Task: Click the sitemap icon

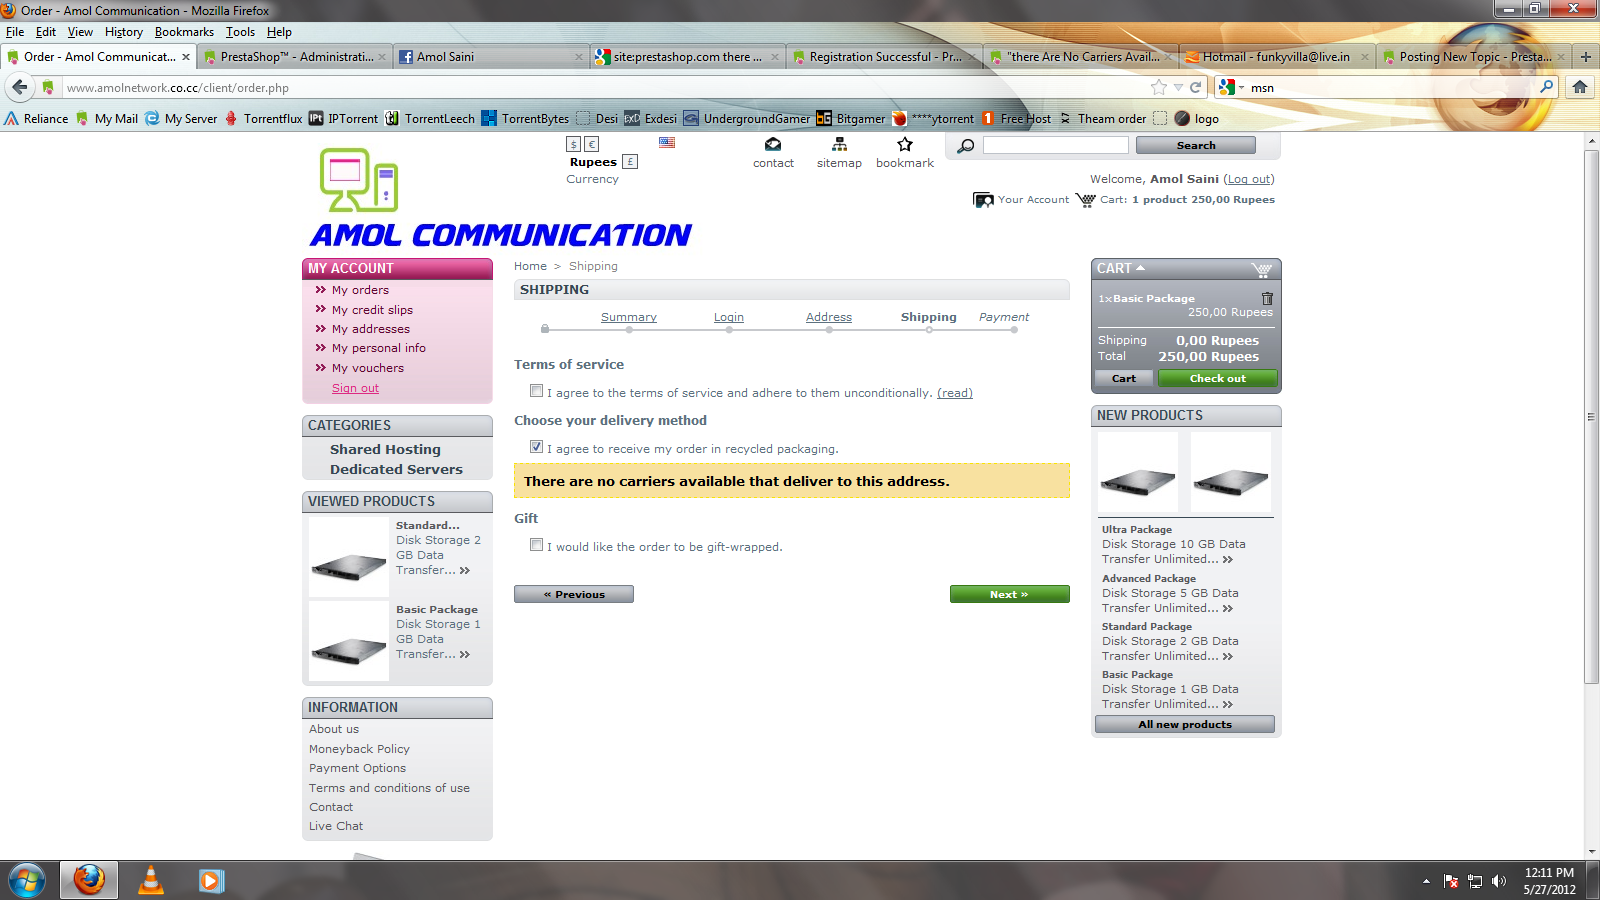Action: pyautogui.click(x=839, y=145)
